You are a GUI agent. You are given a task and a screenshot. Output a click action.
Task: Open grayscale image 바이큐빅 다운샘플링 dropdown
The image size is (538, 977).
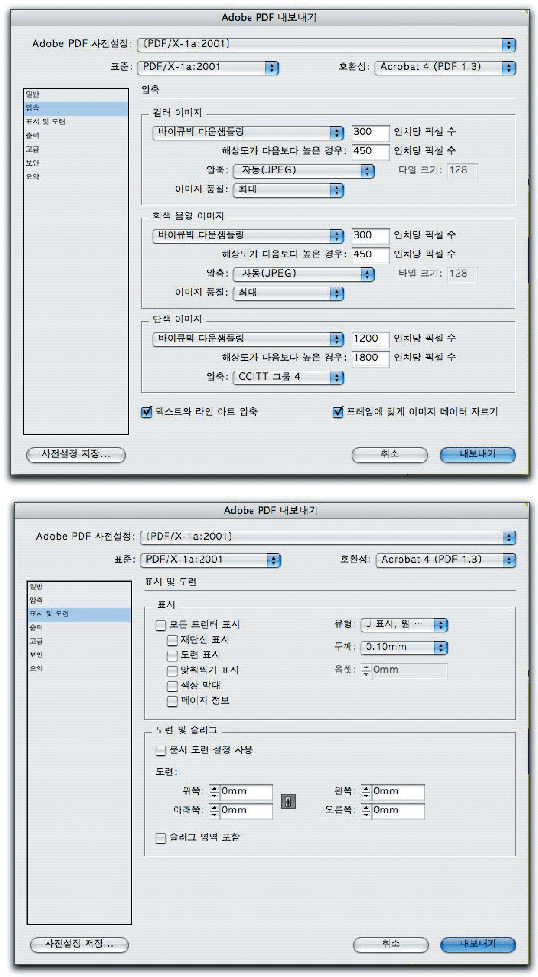point(248,236)
